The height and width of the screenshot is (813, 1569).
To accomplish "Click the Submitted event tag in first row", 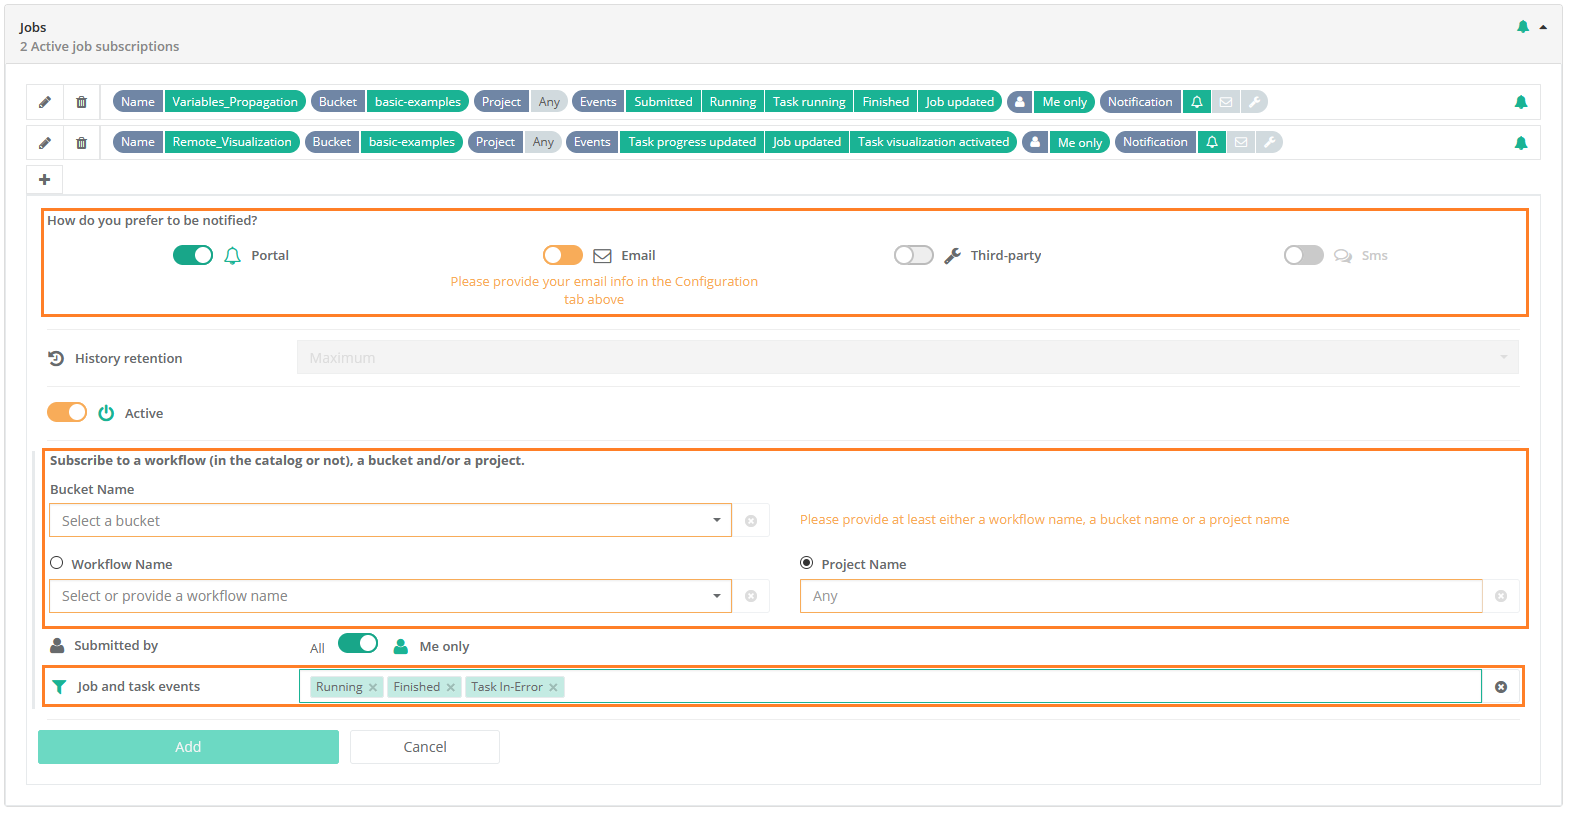I will [x=663, y=102].
